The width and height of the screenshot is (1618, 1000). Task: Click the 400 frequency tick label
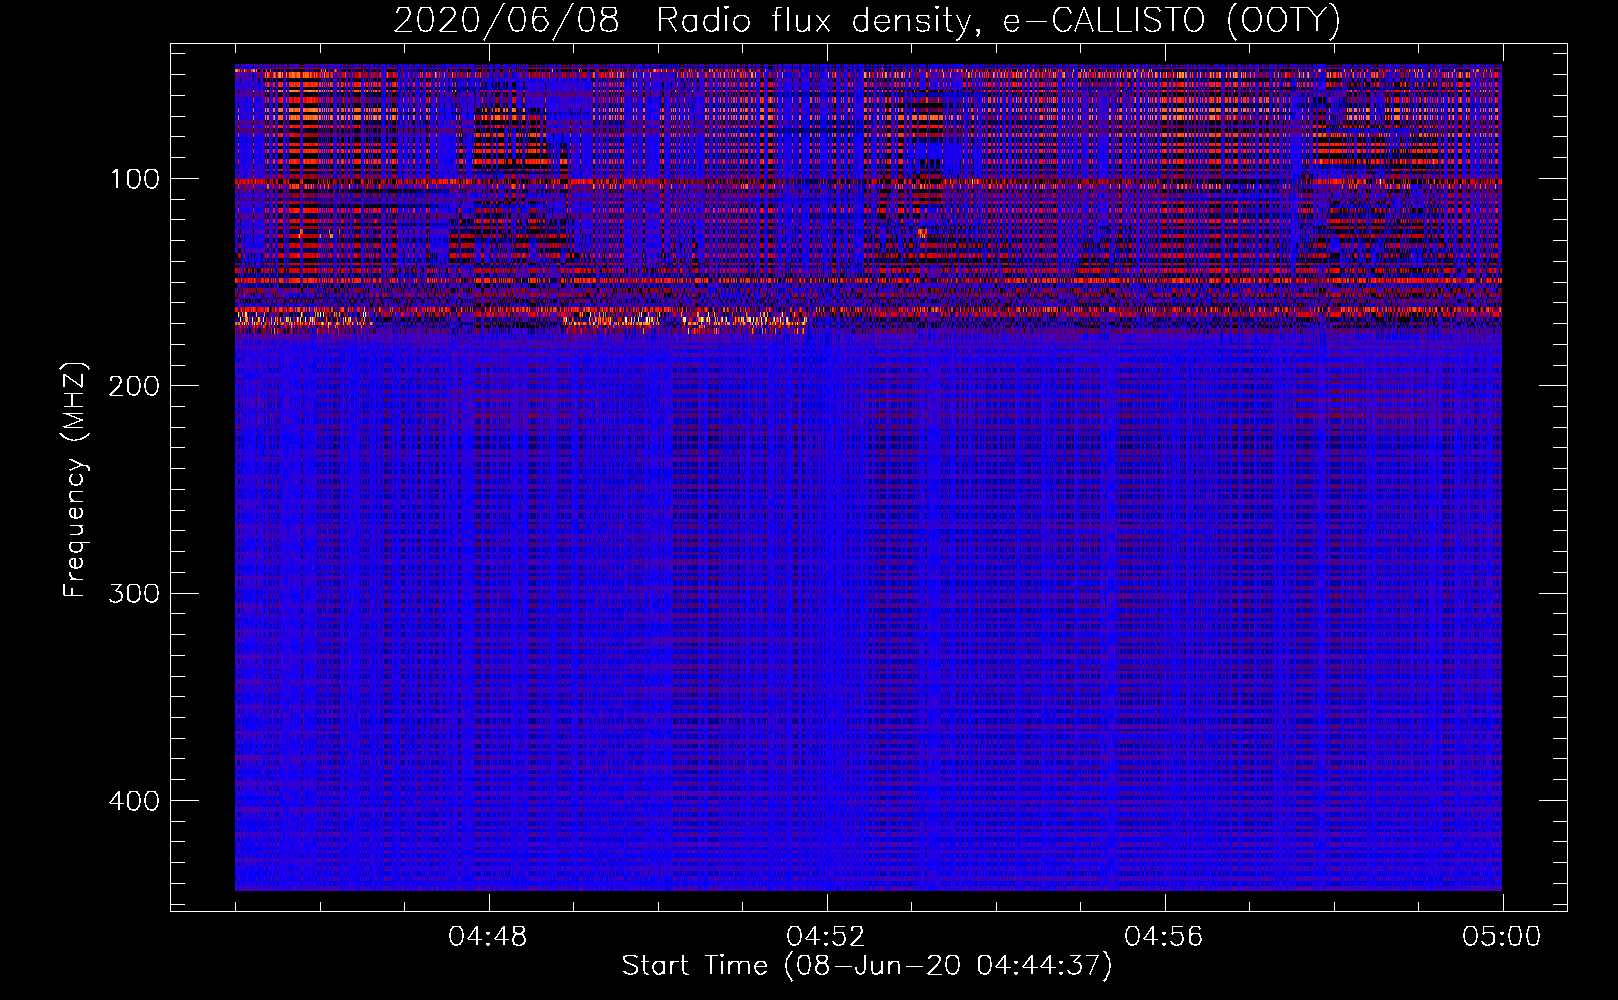click(134, 801)
